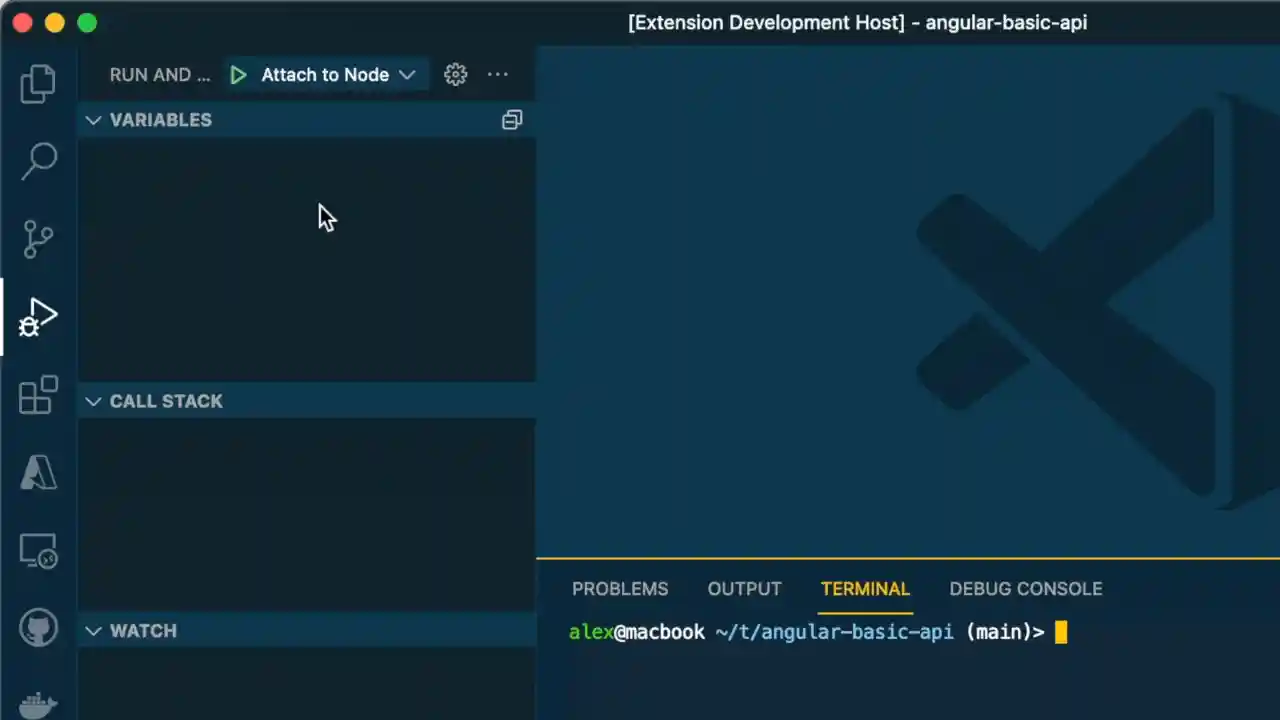Open more actions with the ellipsis button

pos(498,74)
